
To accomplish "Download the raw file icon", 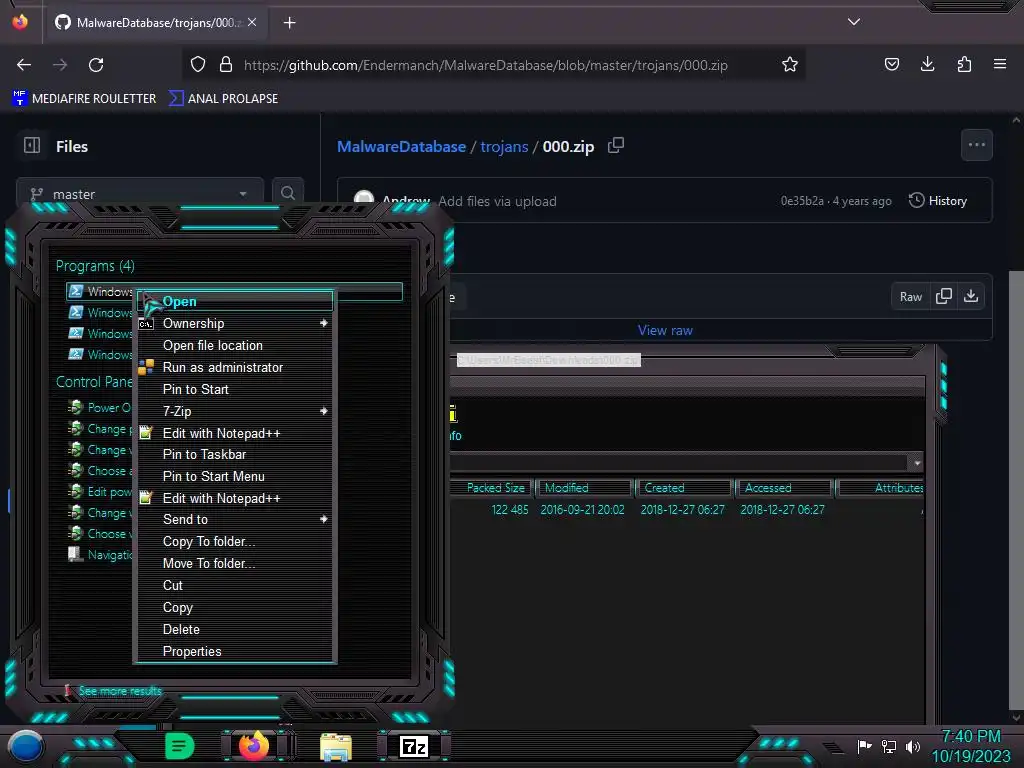I will click(971, 296).
